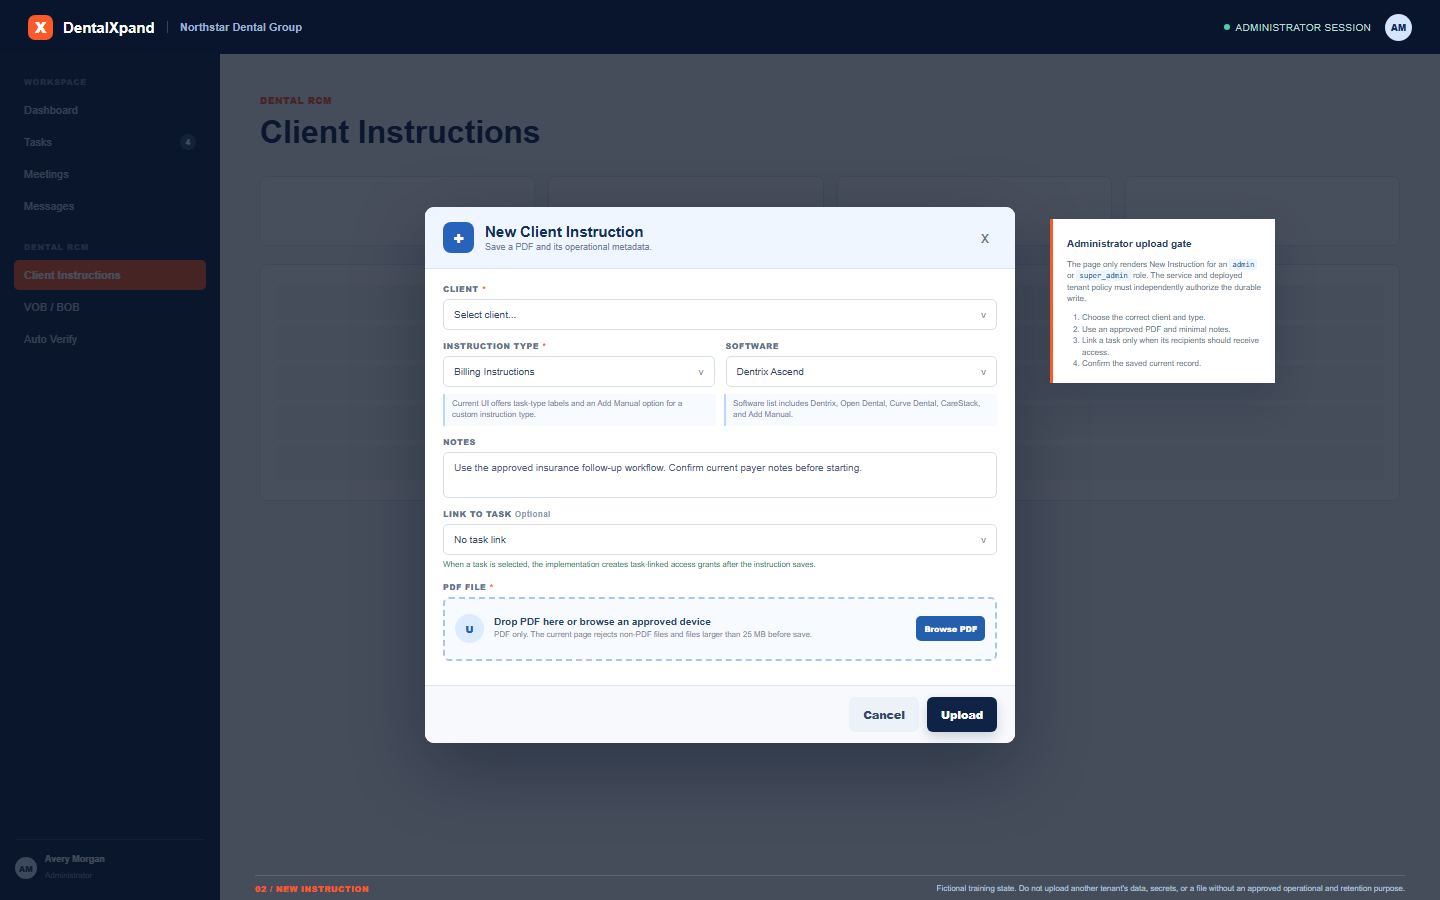This screenshot has height=900, width=1440.
Task: Open the Link to Task dropdown
Action: pos(720,539)
